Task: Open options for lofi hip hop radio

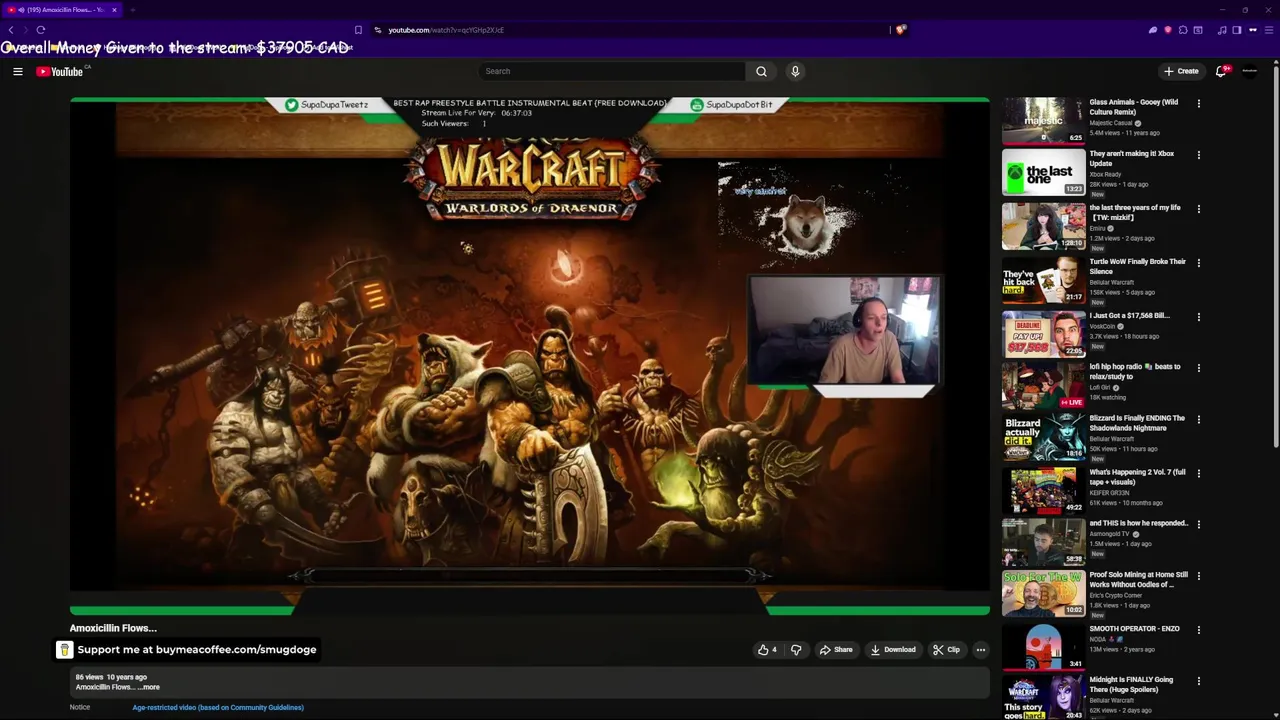Action: (x=1198, y=368)
